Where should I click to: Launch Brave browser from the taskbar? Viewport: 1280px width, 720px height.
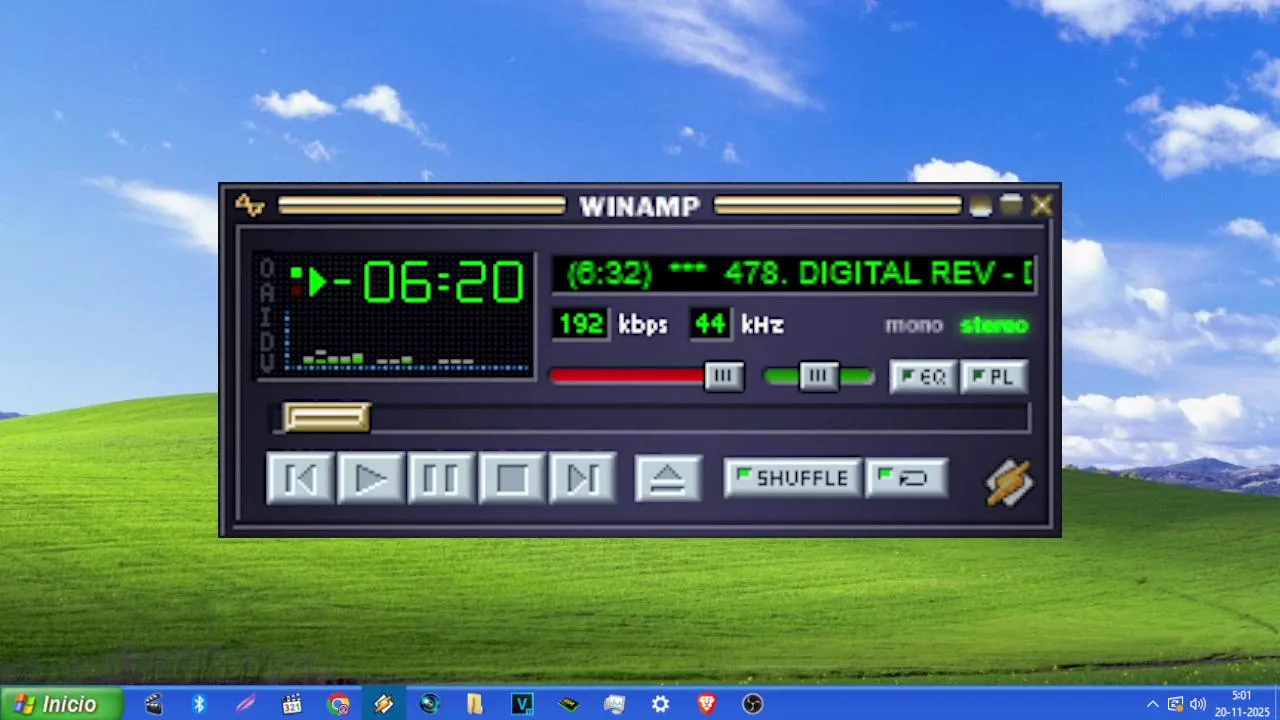coord(707,704)
